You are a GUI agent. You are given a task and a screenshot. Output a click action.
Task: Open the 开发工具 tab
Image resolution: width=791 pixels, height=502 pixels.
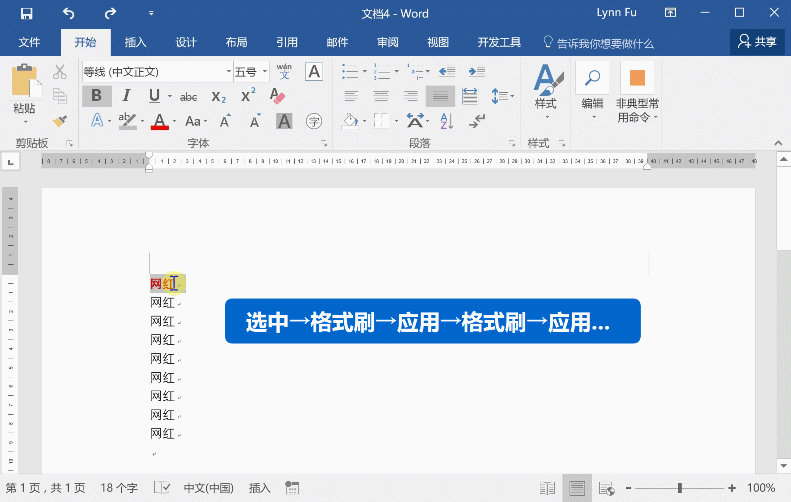pyautogui.click(x=499, y=42)
